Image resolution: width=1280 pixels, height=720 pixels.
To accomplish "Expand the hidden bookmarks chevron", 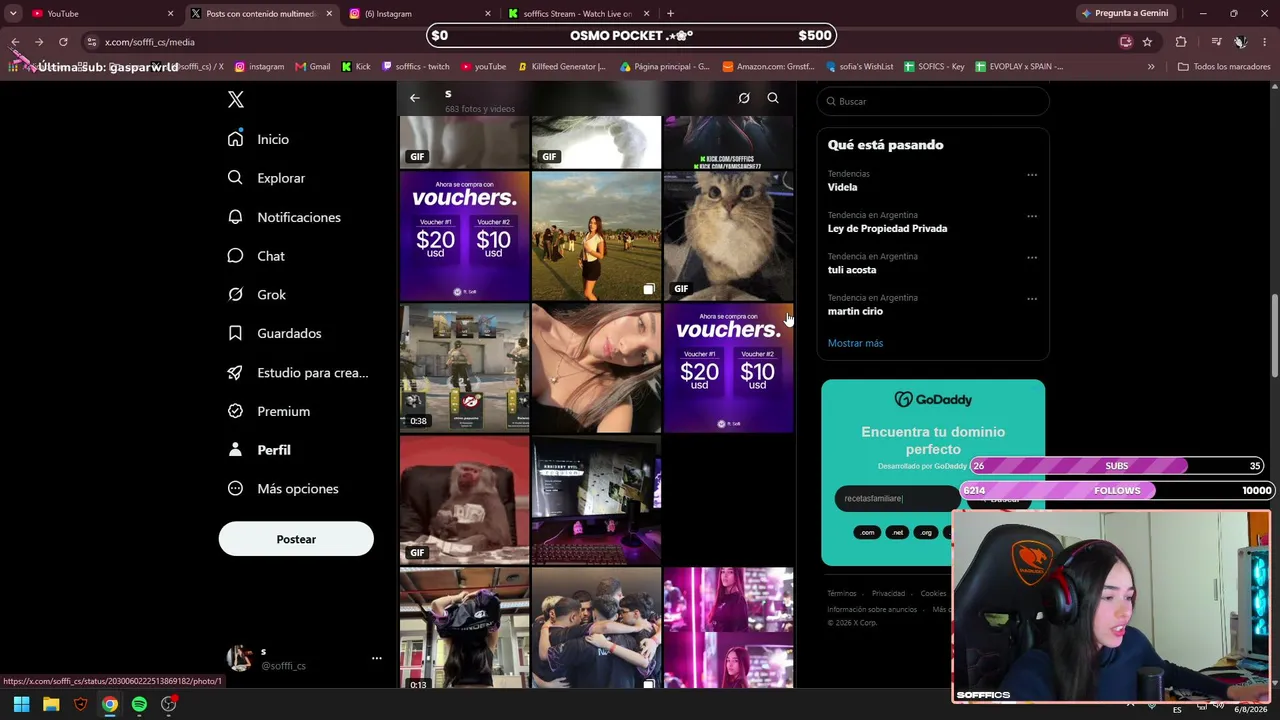I will click(1151, 67).
